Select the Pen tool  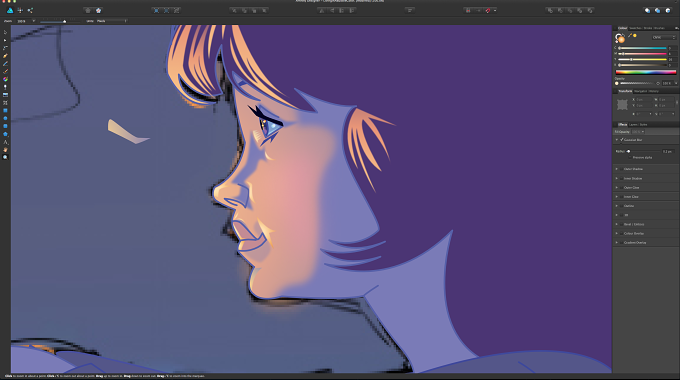click(5, 56)
